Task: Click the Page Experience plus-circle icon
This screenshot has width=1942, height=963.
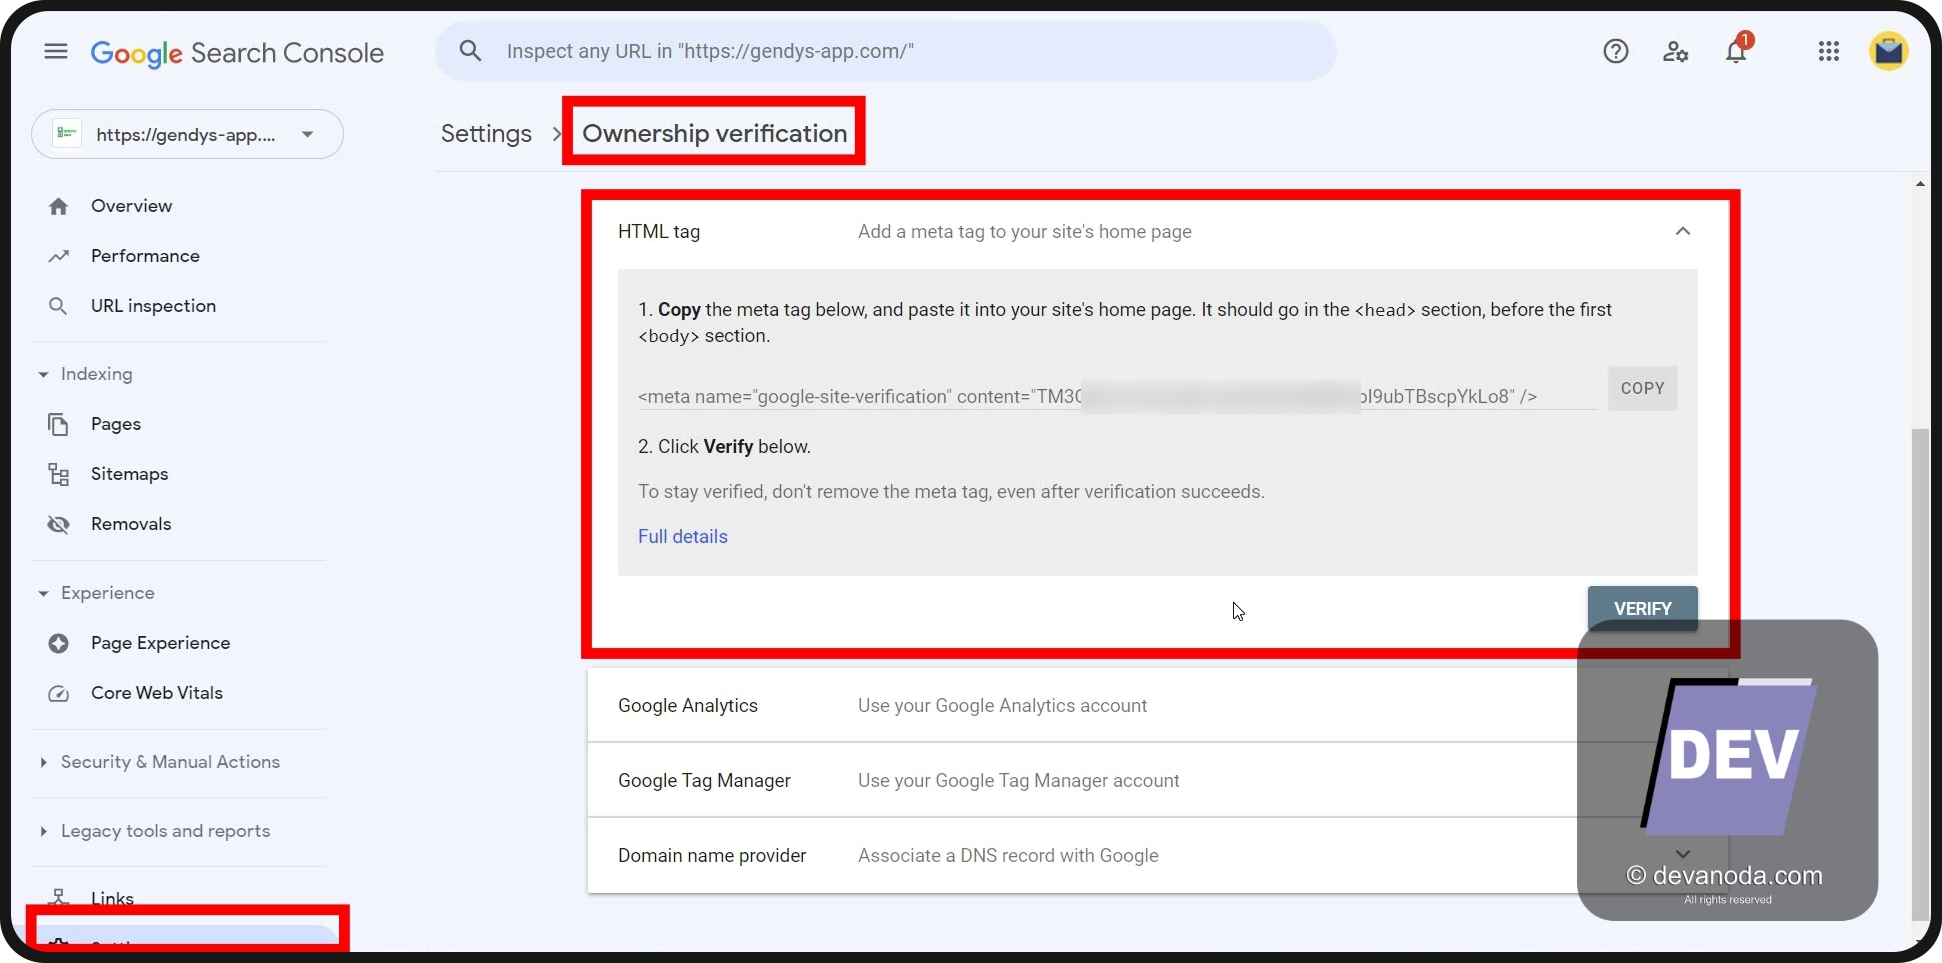Action: 58,643
